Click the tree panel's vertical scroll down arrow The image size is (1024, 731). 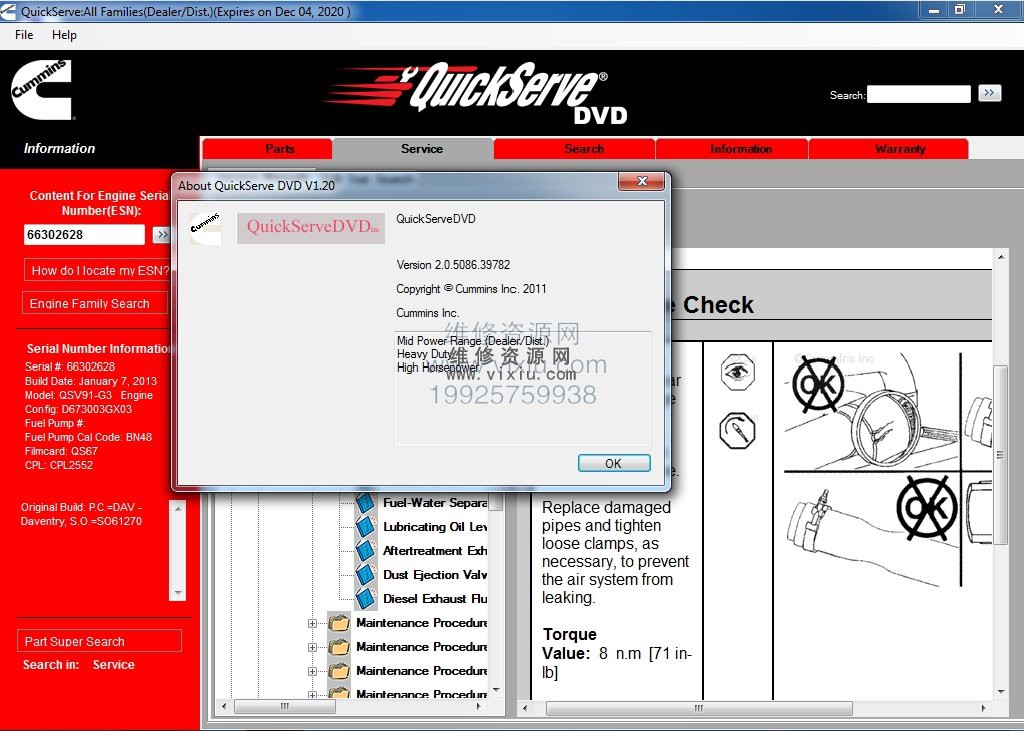click(496, 690)
